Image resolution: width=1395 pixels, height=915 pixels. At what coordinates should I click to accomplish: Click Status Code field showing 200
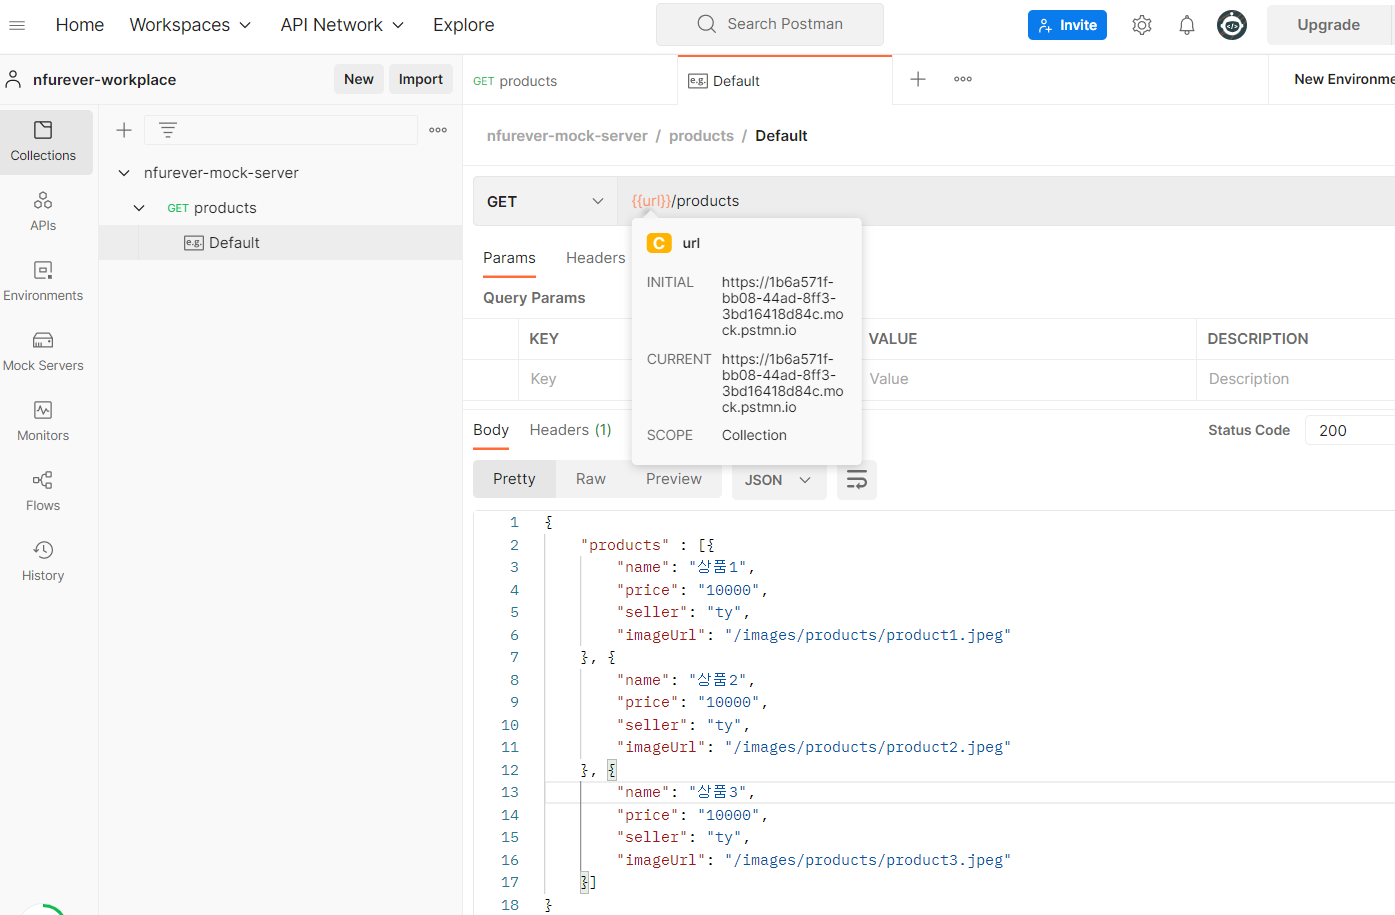[x=1350, y=430]
